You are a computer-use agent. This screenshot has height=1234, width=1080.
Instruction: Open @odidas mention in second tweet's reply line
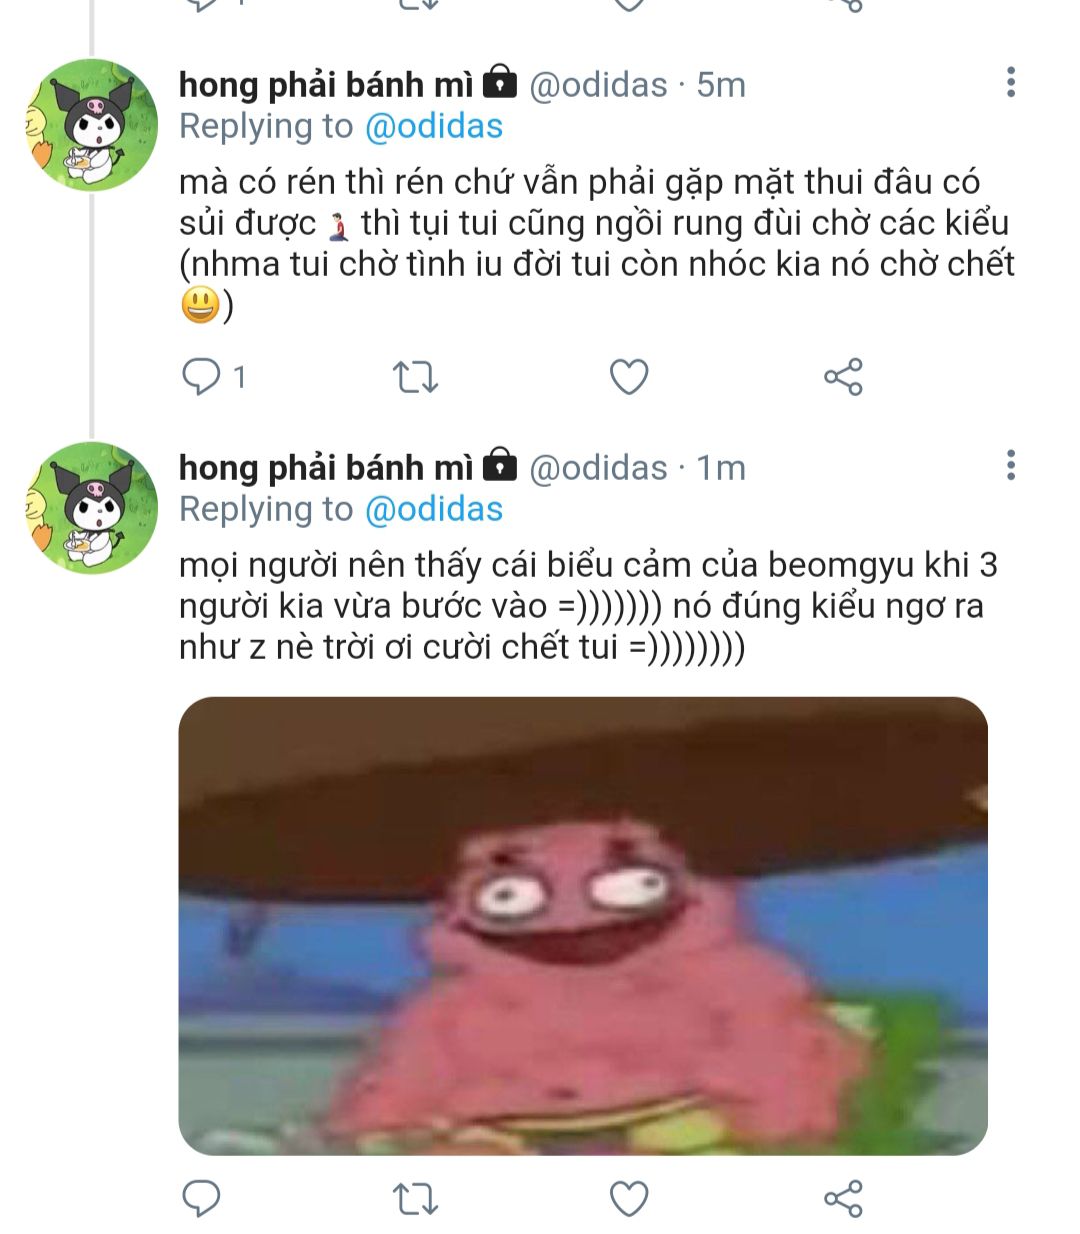click(434, 510)
